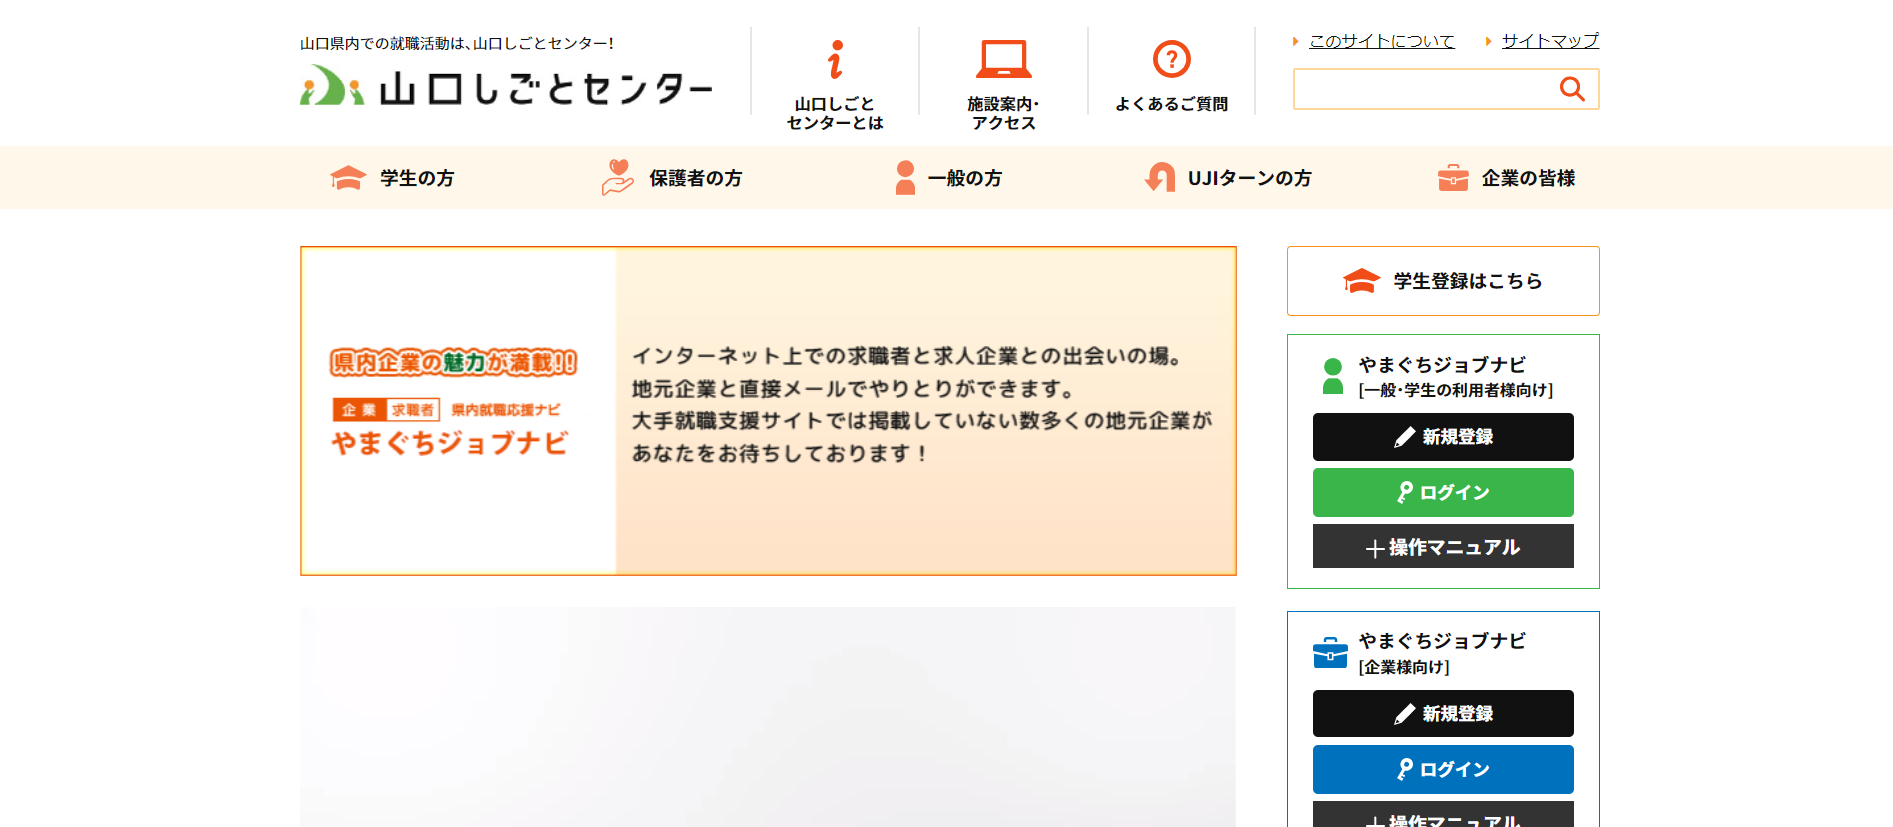The width and height of the screenshot is (1893, 827).
Task: Click the U-turn arrow icon for UJIターン
Action: point(1160,178)
